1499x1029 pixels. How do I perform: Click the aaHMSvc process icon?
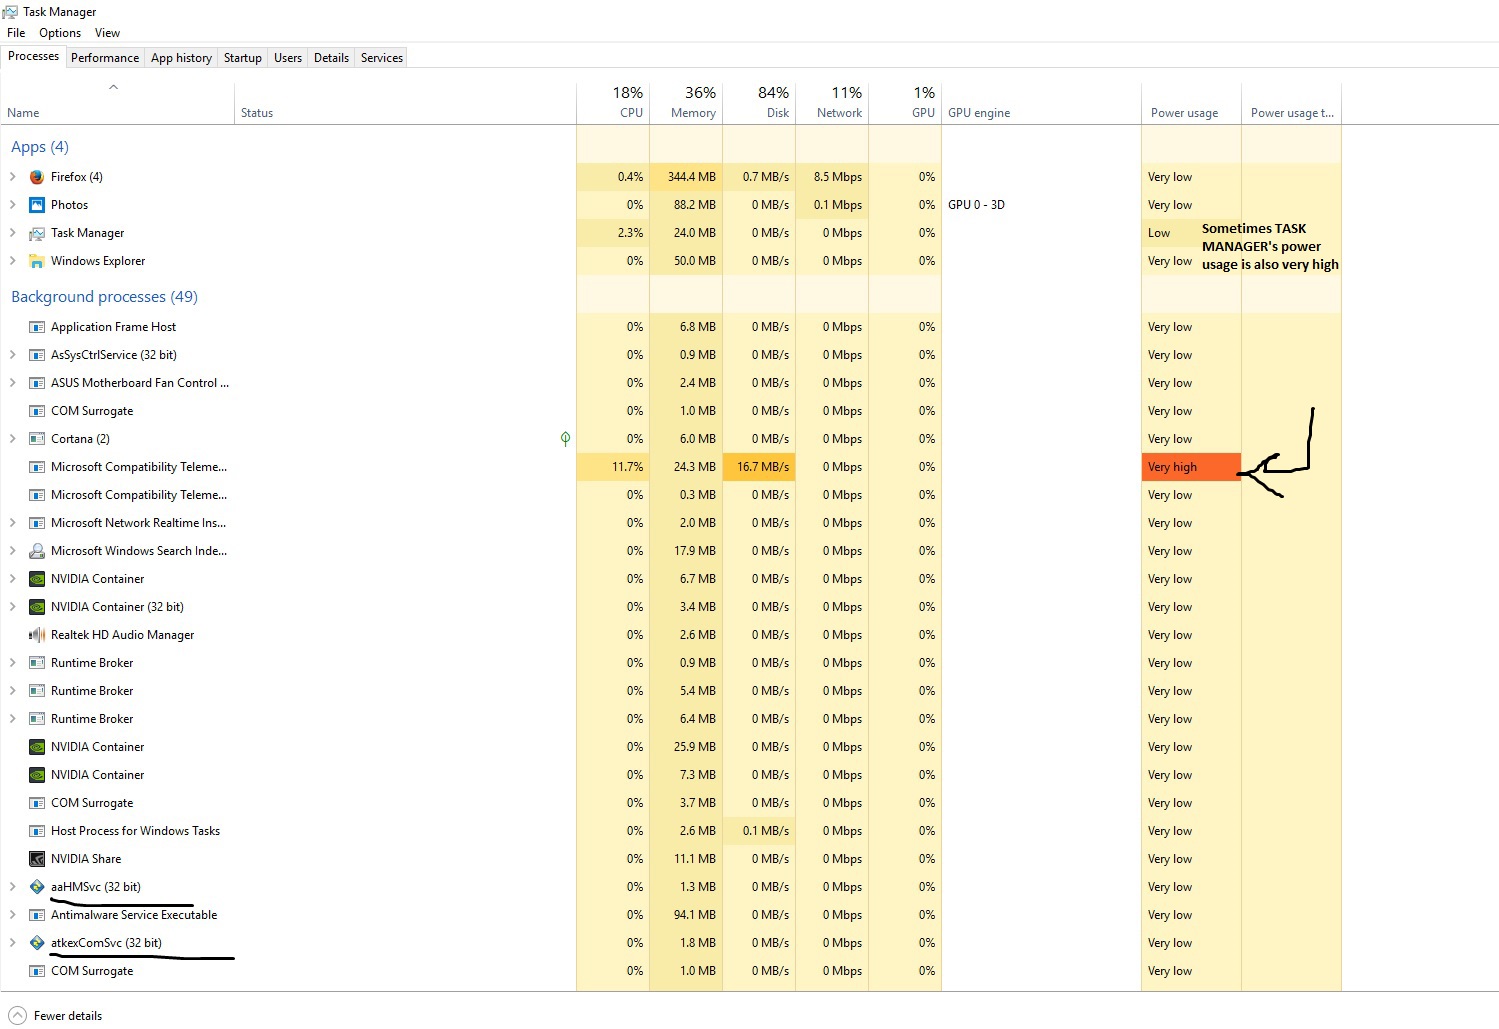click(x=37, y=887)
